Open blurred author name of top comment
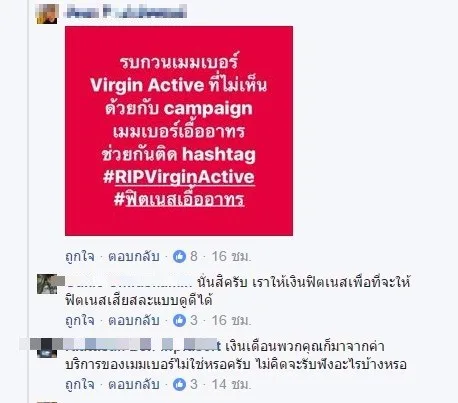The image size is (458, 403). point(126,12)
